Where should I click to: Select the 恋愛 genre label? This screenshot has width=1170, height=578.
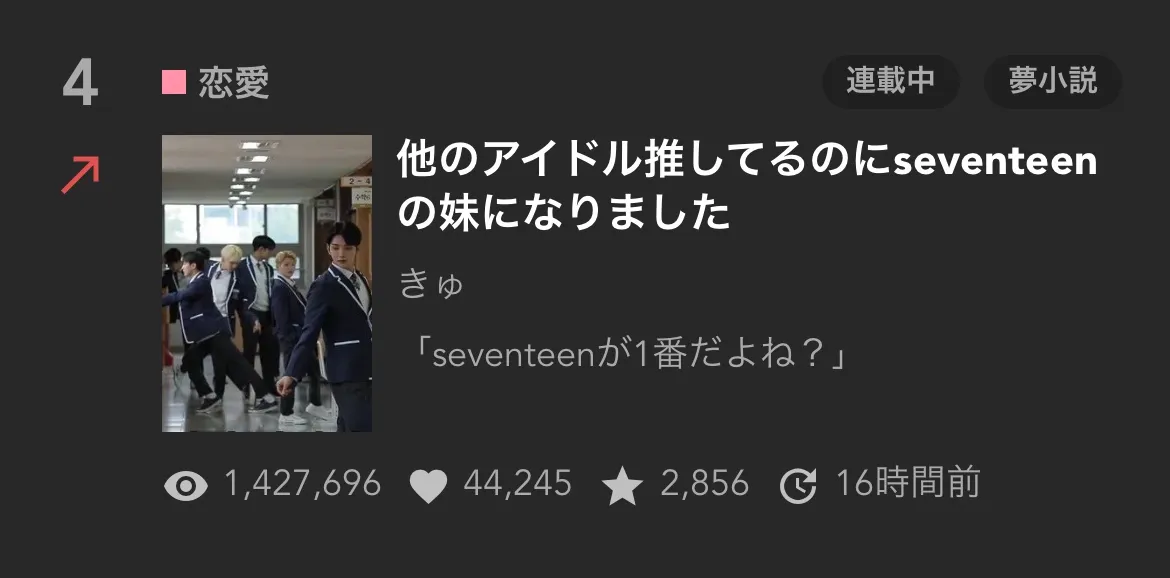tap(234, 83)
